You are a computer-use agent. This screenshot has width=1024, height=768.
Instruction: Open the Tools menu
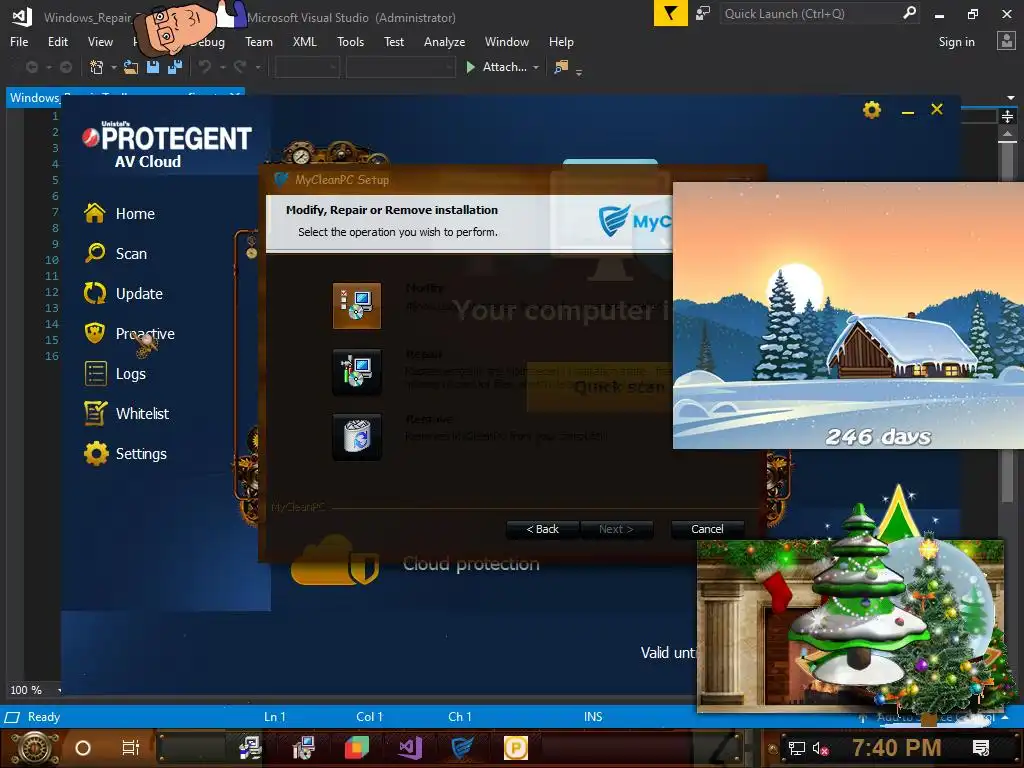(350, 42)
